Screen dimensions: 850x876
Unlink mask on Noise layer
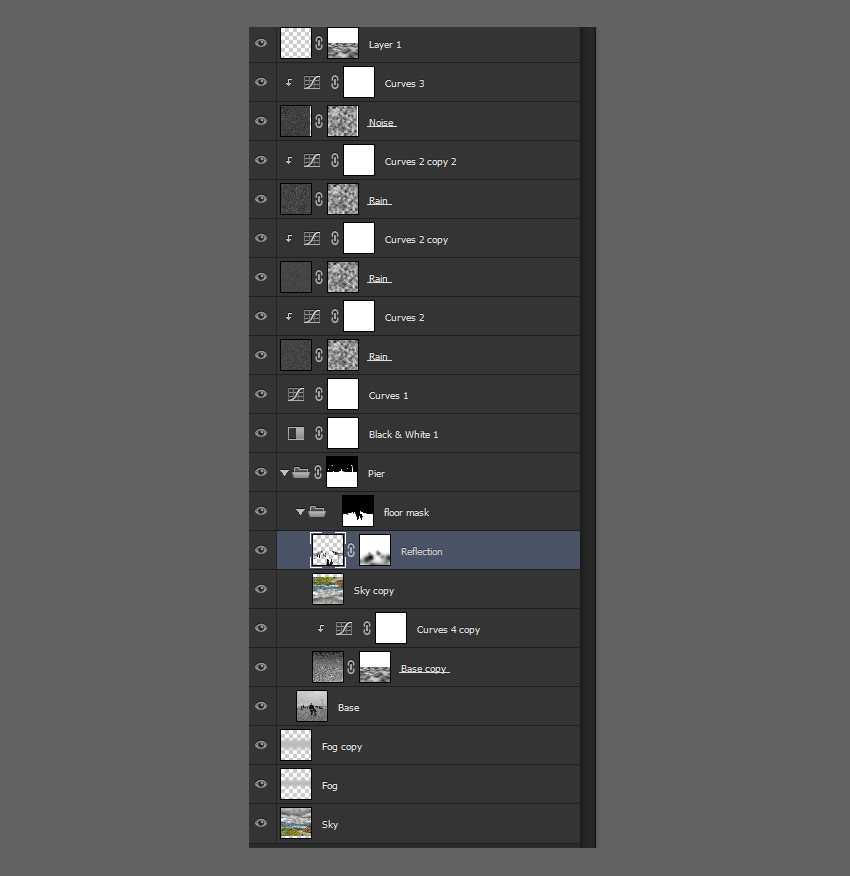[319, 121]
